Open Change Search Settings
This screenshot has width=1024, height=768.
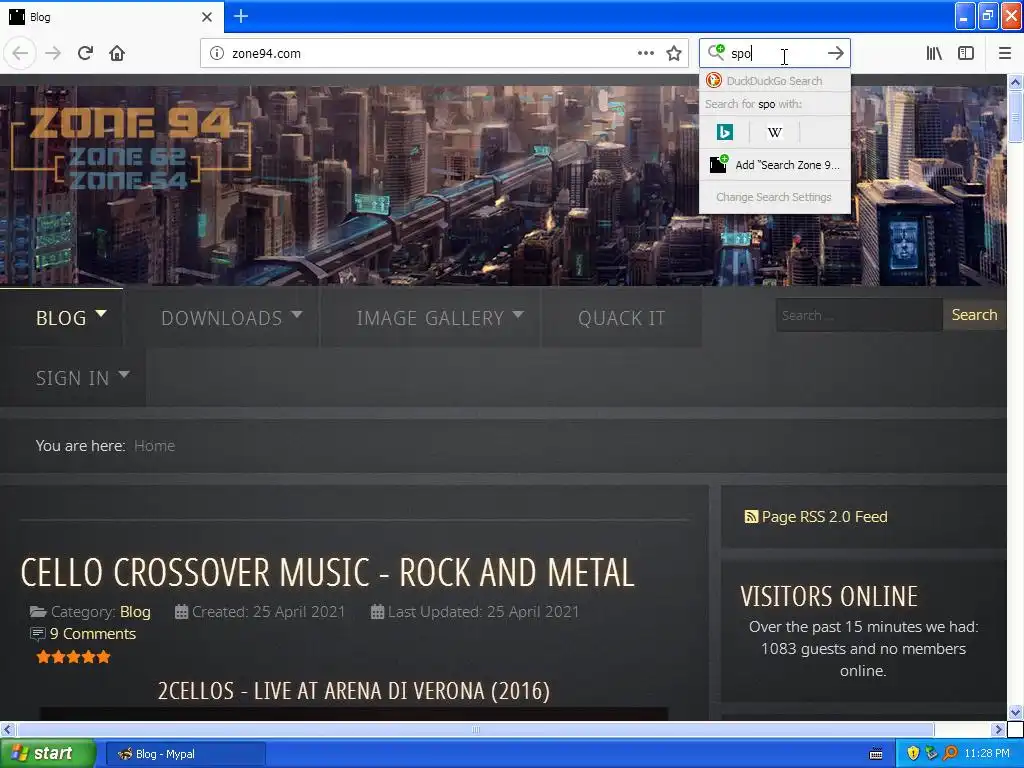tap(775, 197)
